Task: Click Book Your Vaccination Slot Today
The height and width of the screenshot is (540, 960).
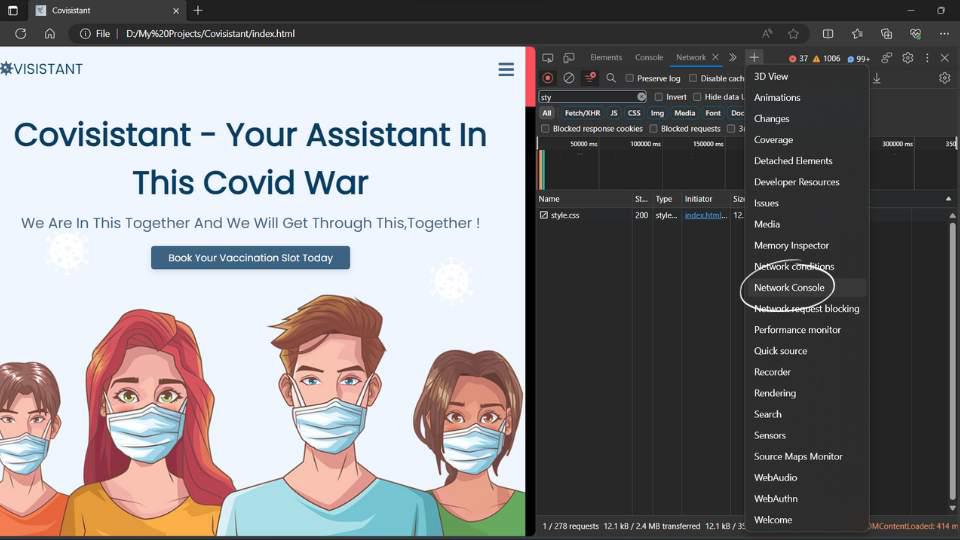Action: click(x=250, y=258)
